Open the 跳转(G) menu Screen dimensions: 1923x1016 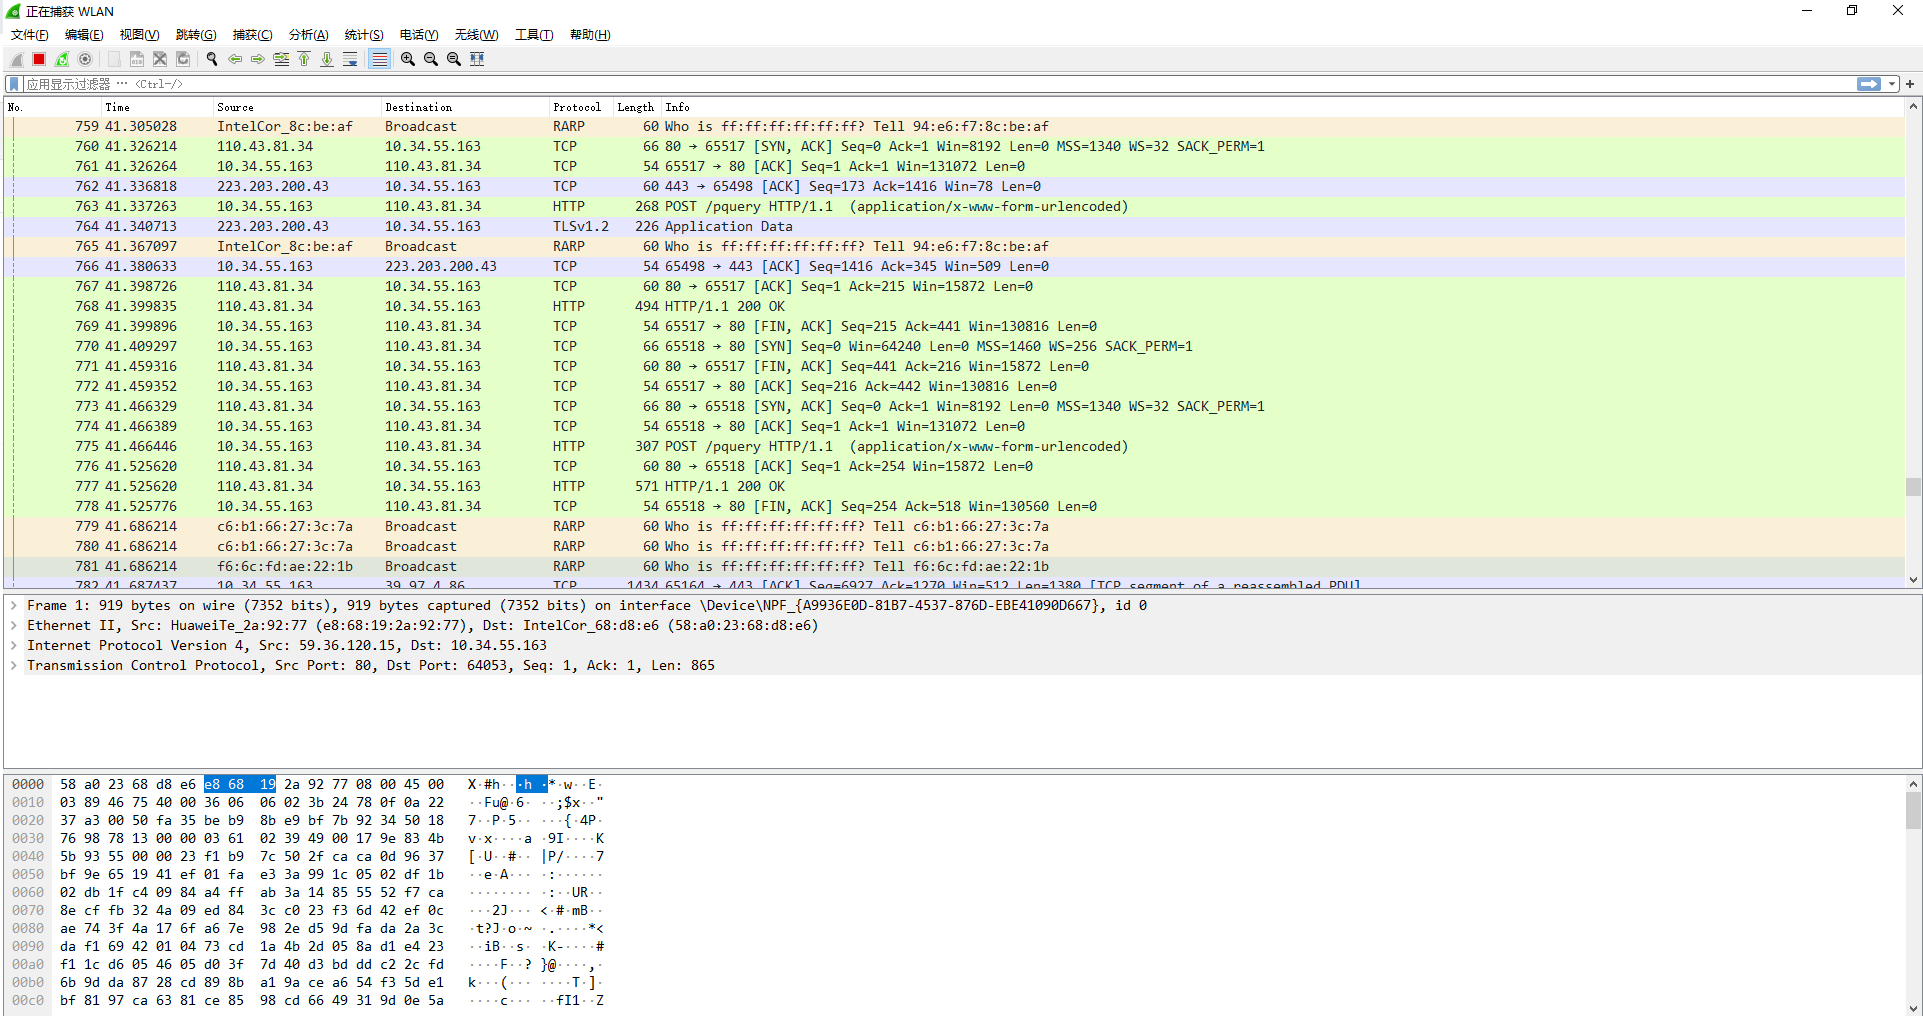(196, 35)
